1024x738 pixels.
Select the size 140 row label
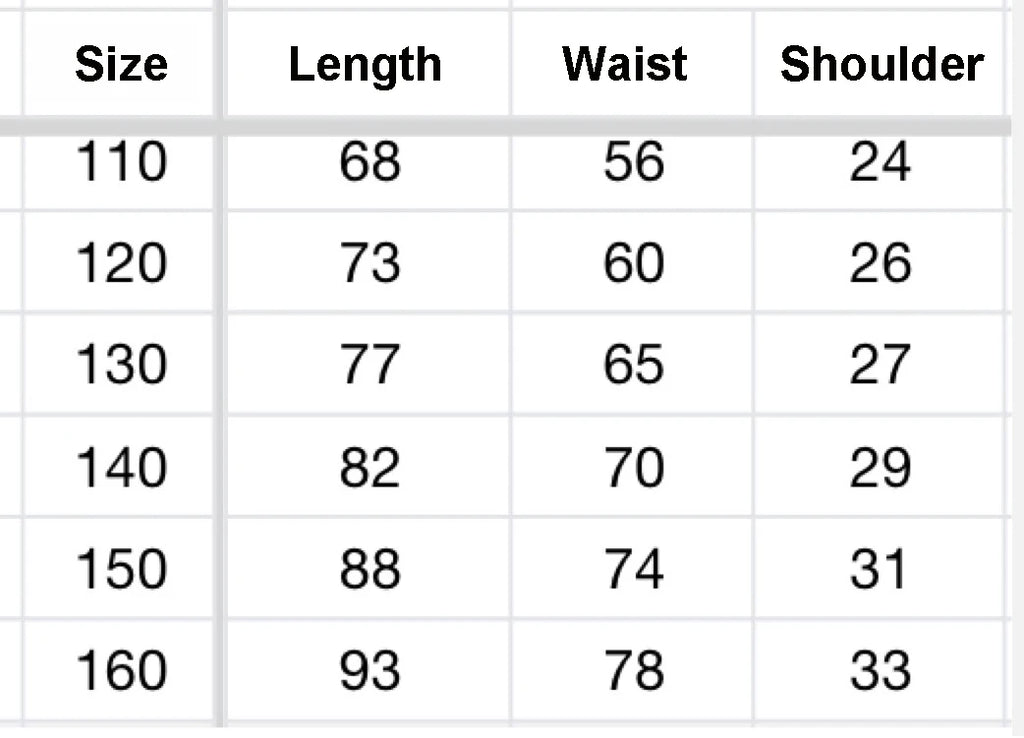(x=121, y=467)
